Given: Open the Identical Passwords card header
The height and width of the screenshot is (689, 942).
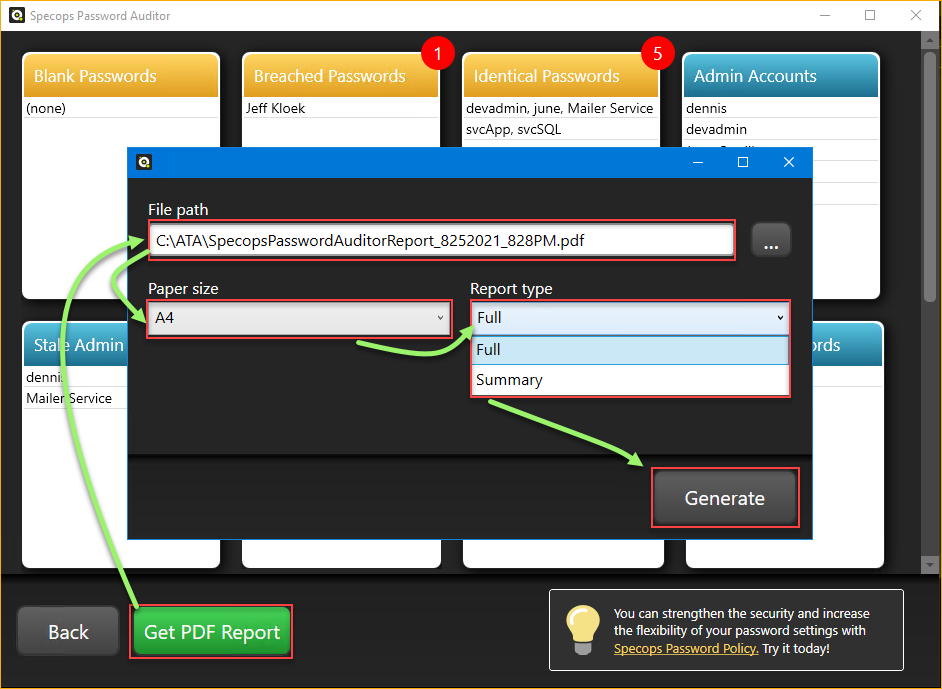Looking at the screenshot, I should [x=561, y=76].
